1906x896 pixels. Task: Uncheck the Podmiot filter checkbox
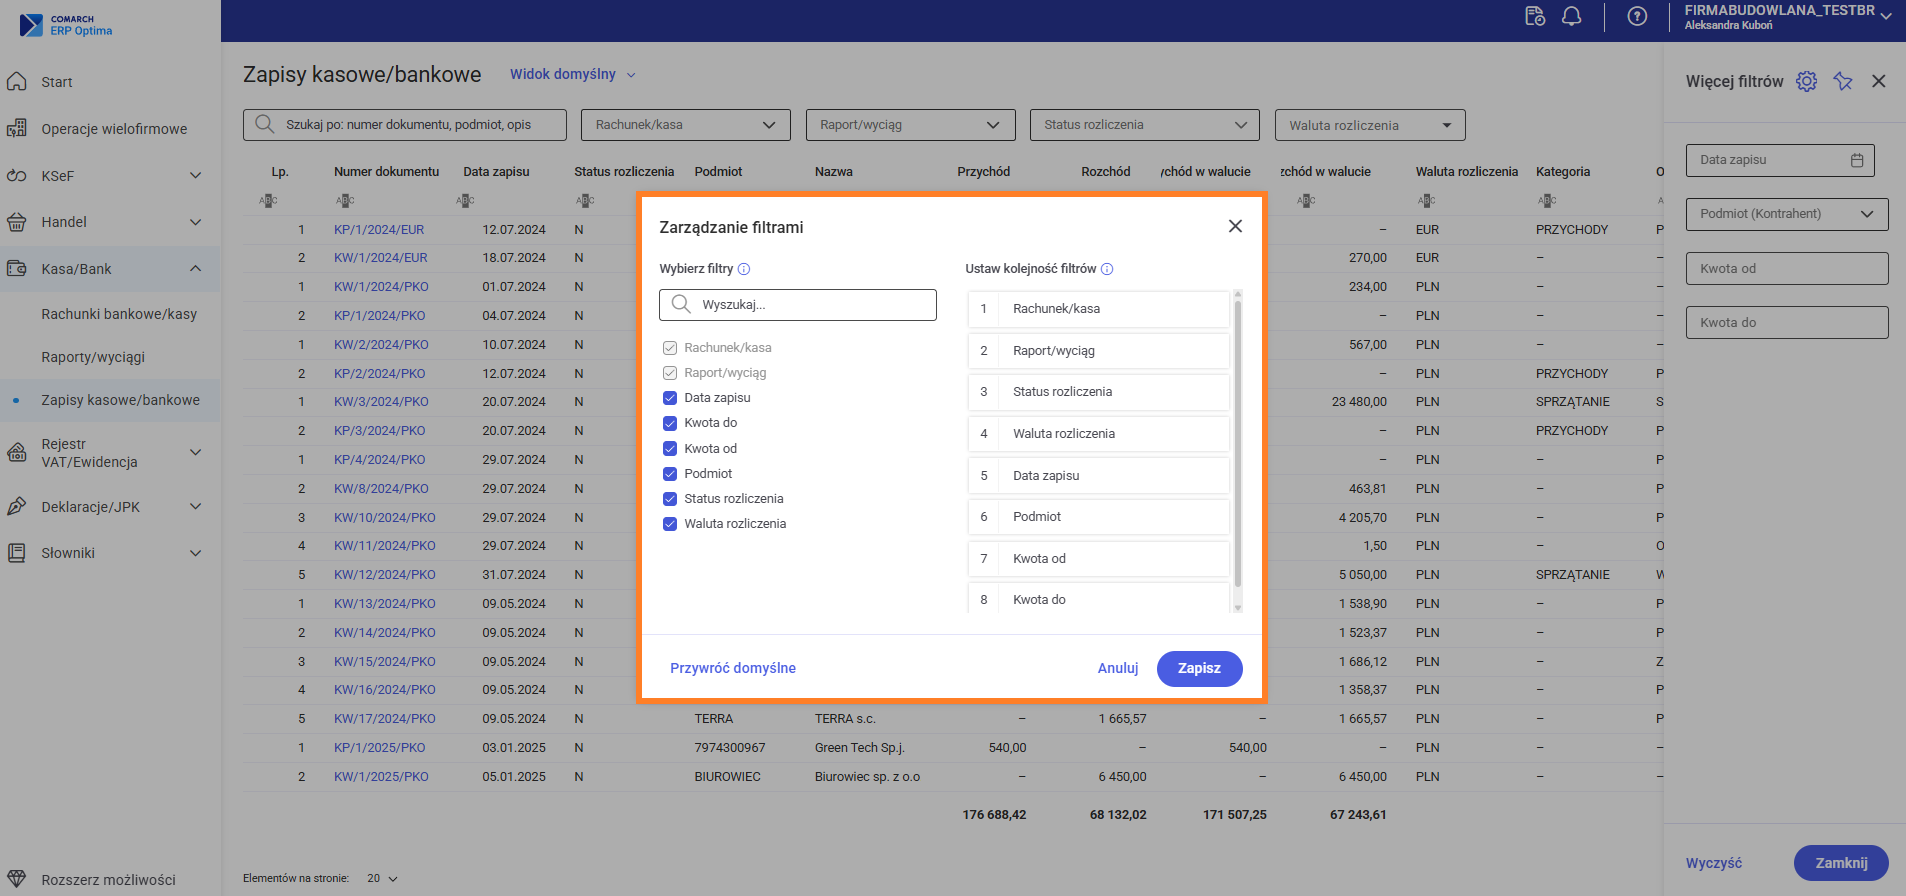[x=670, y=474]
